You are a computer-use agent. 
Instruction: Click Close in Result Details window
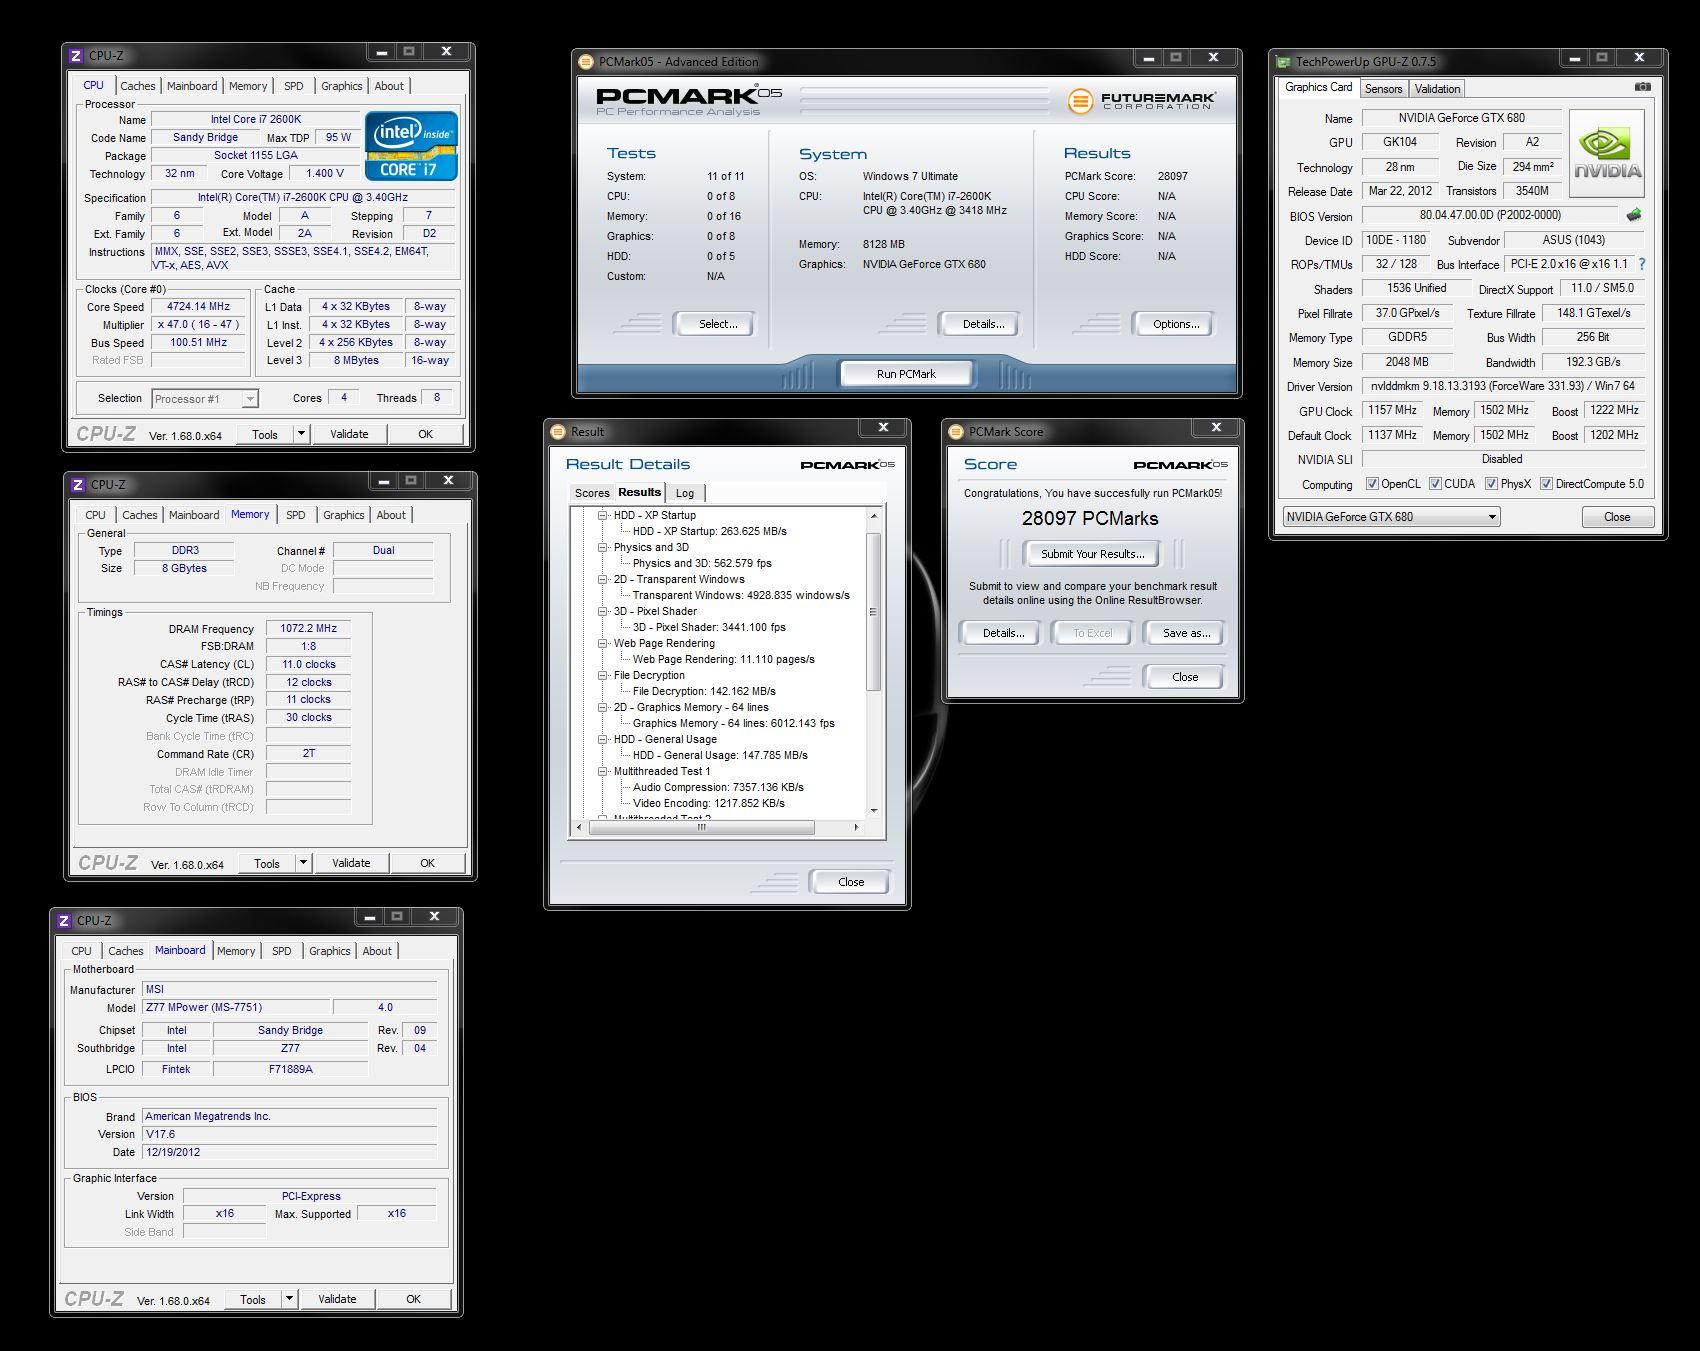pos(851,882)
